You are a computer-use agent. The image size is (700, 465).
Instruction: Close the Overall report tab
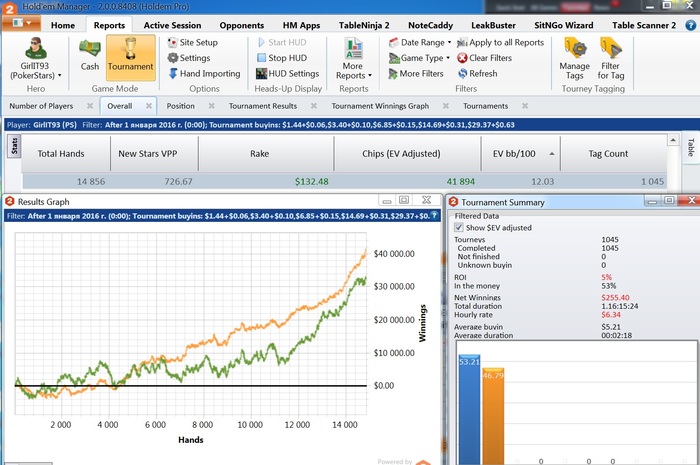point(149,106)
